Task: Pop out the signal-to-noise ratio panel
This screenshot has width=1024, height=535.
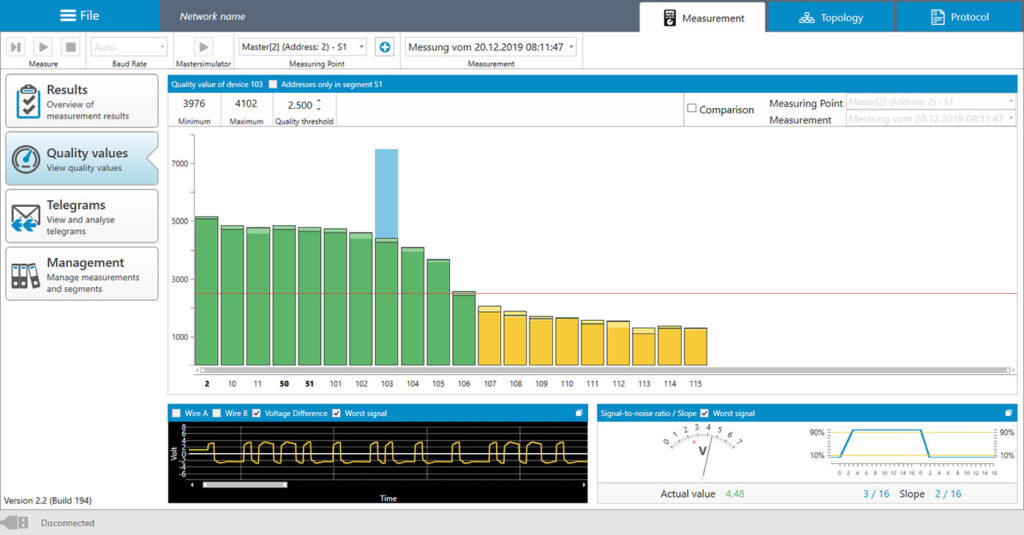Action: pos(1008,413)
